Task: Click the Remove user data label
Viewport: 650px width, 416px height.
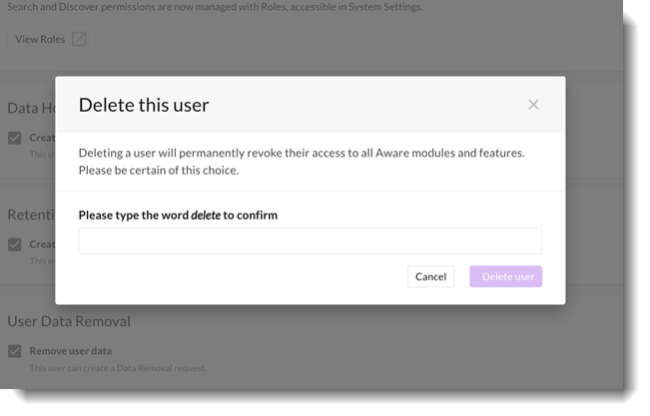Action: point(70,351)
